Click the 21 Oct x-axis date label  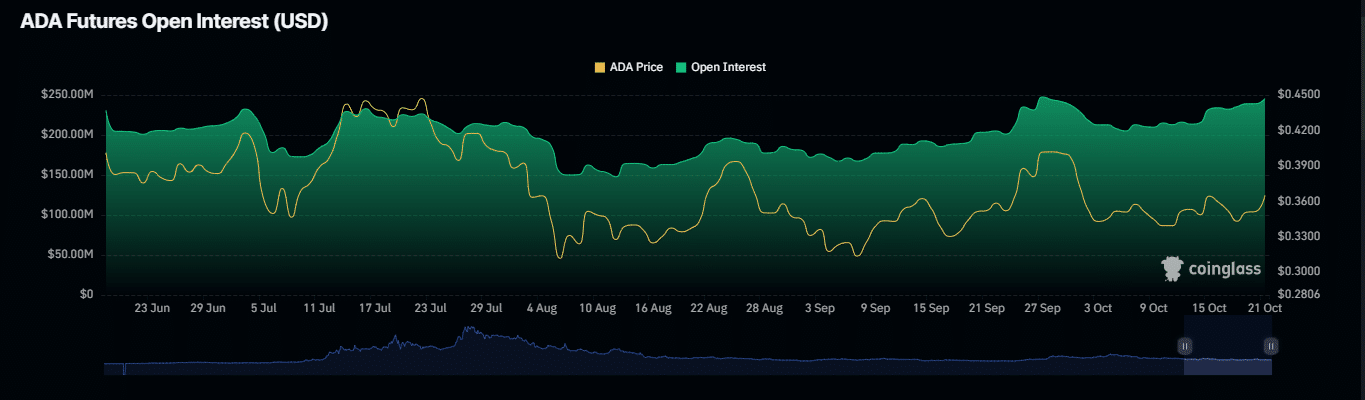pos(1264,309)
